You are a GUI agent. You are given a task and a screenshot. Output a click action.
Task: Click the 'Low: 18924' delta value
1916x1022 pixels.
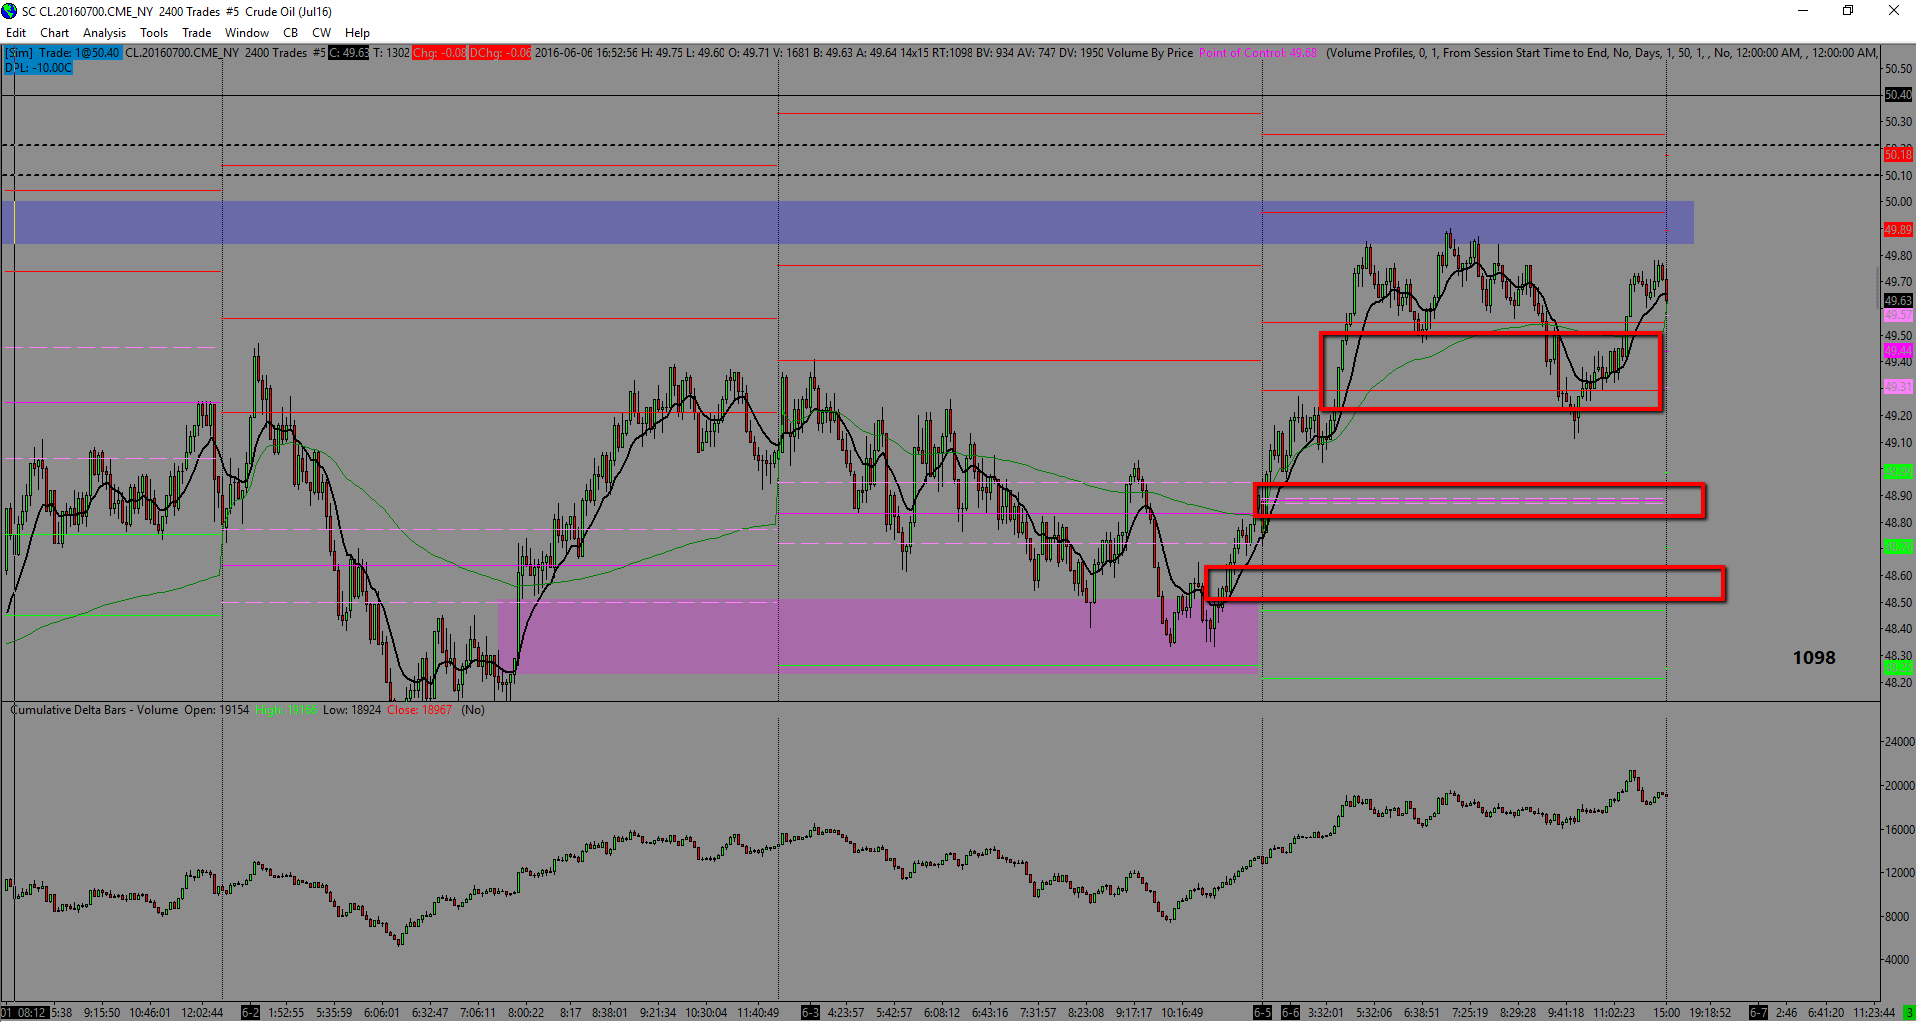click(x=352, y=710)
